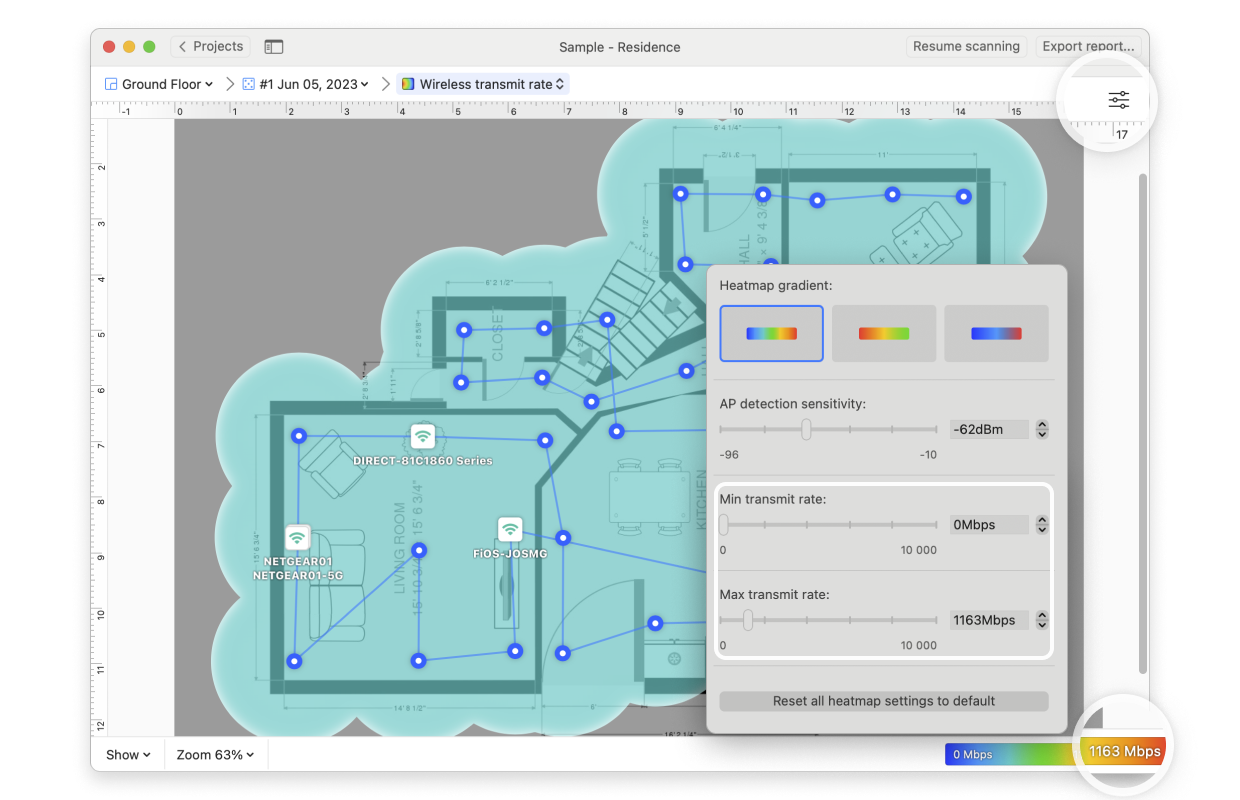This screenshot has width=1240, height=800.
Task: Open the heatmap settings sliders icon
Action: point(1118,100)
